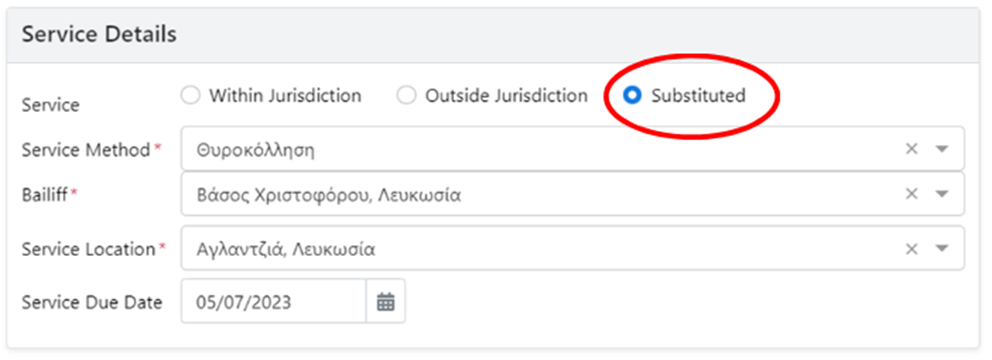Click the Service Due Date label

[92, 302]
